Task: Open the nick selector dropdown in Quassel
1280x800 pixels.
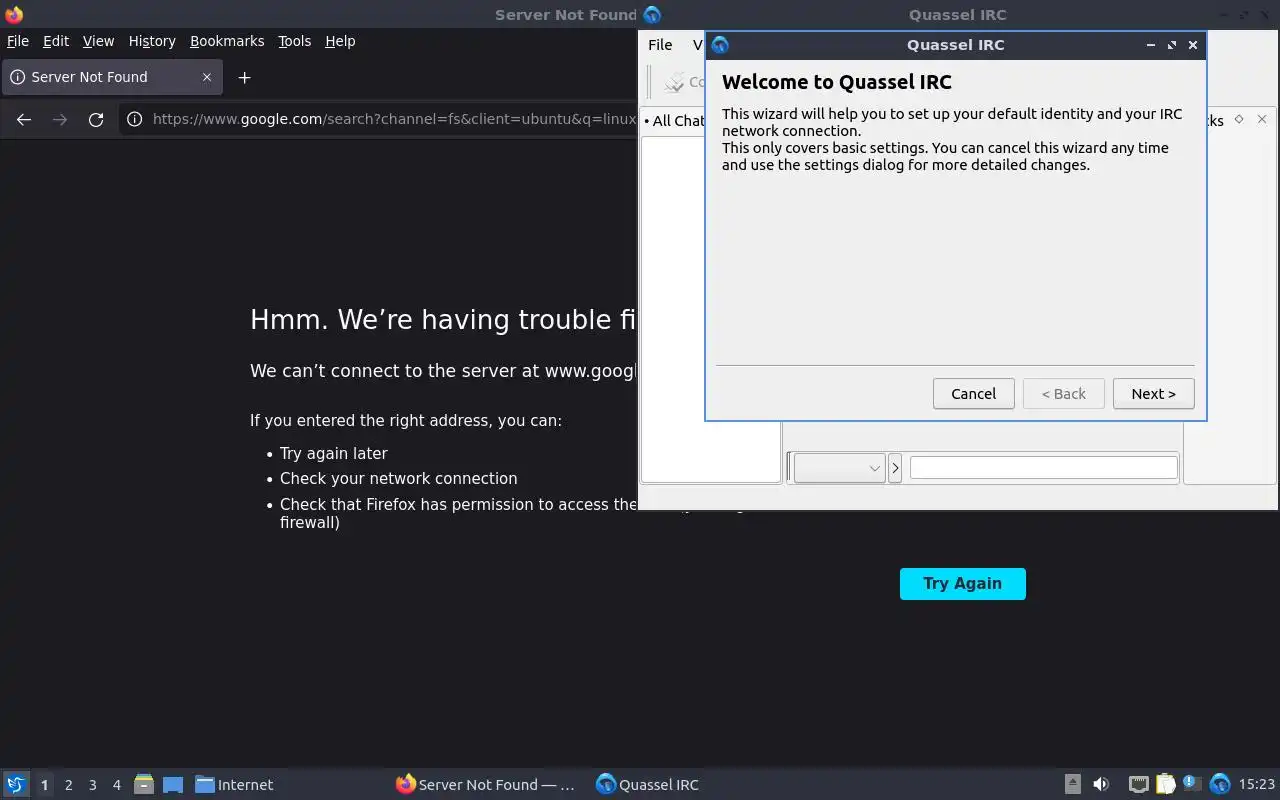Action: [839, 468]
